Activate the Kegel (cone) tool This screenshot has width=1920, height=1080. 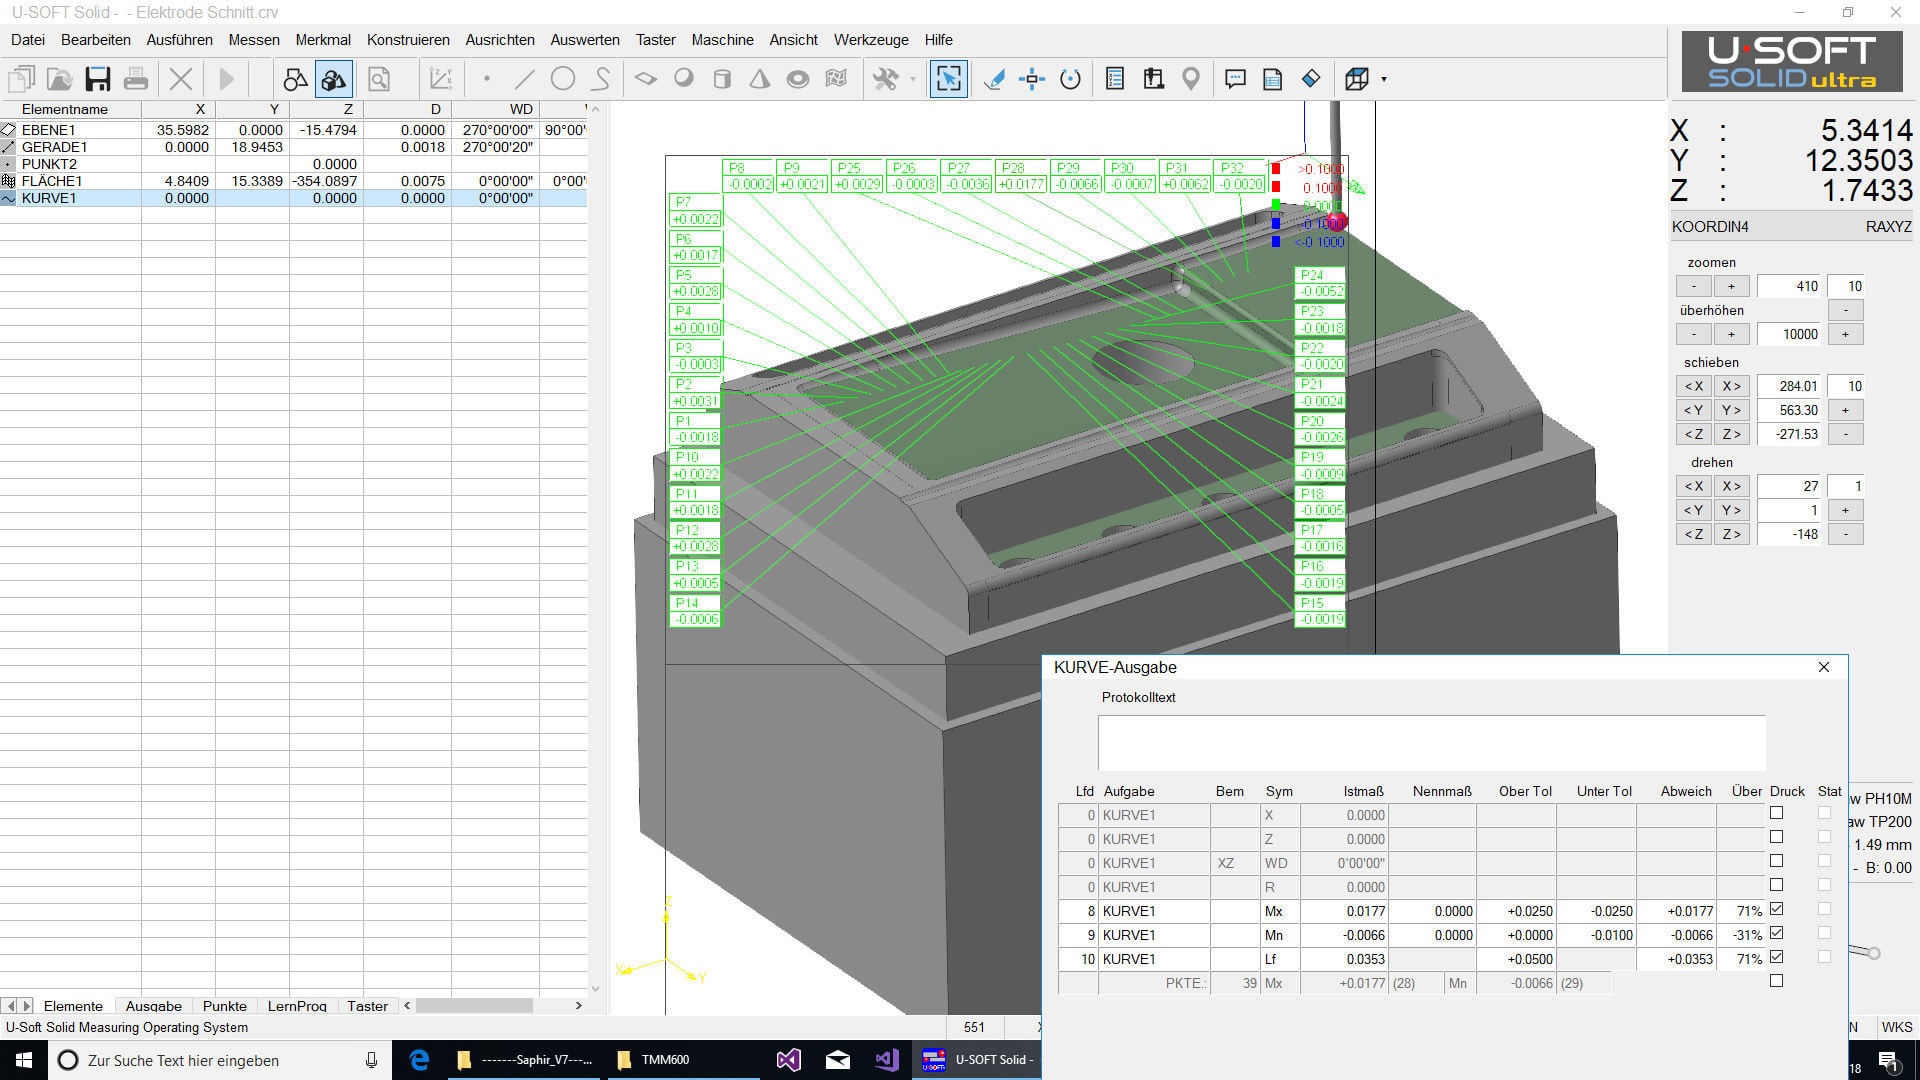point(760,78)
